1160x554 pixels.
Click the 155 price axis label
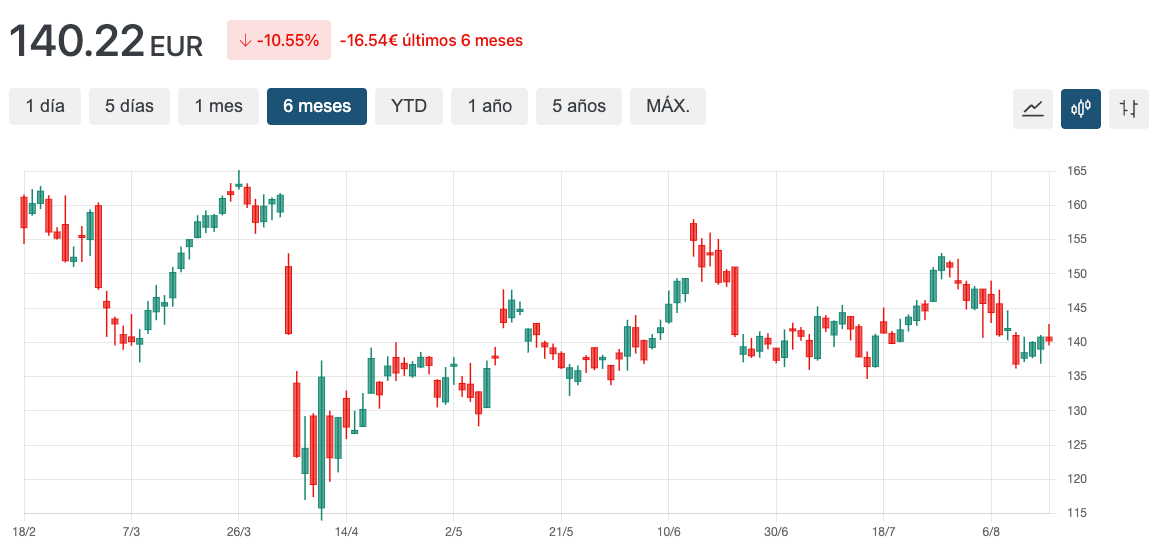tap(1076, 240)
